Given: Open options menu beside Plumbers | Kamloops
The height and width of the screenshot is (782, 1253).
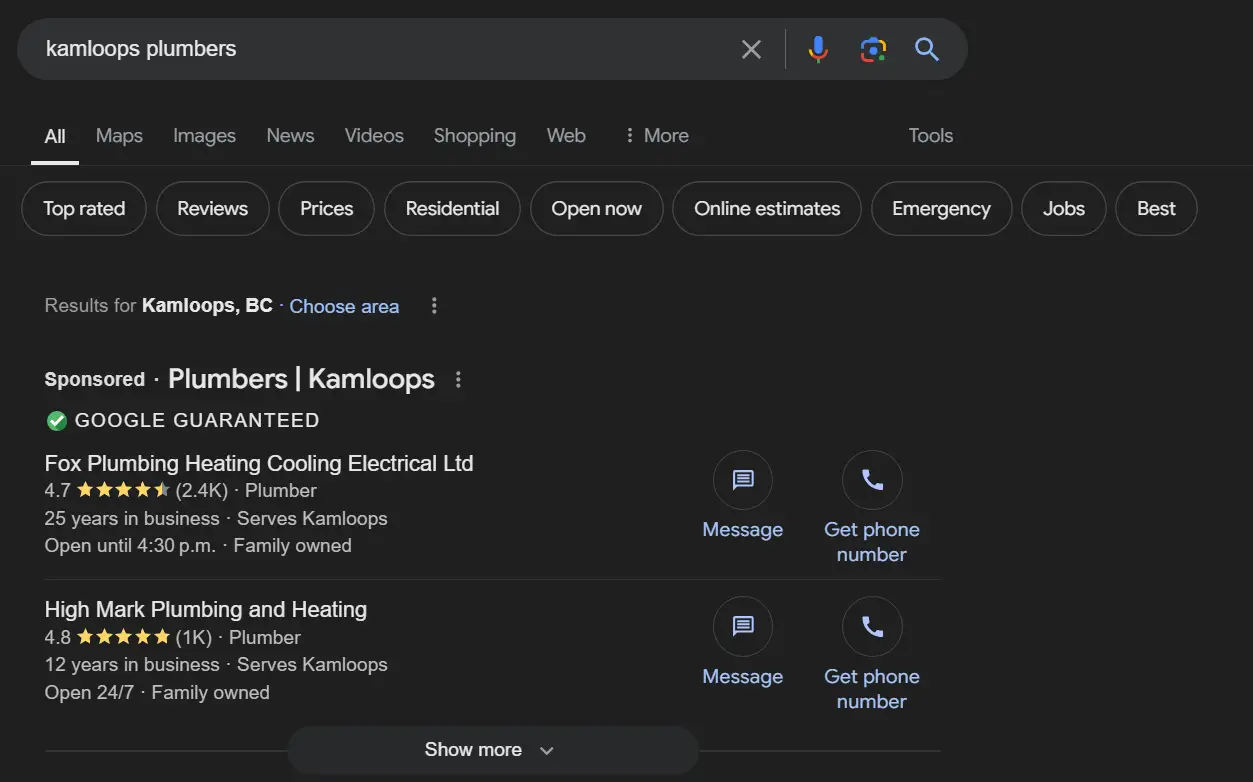Looking at the screenshot, I should click(458, 380).
